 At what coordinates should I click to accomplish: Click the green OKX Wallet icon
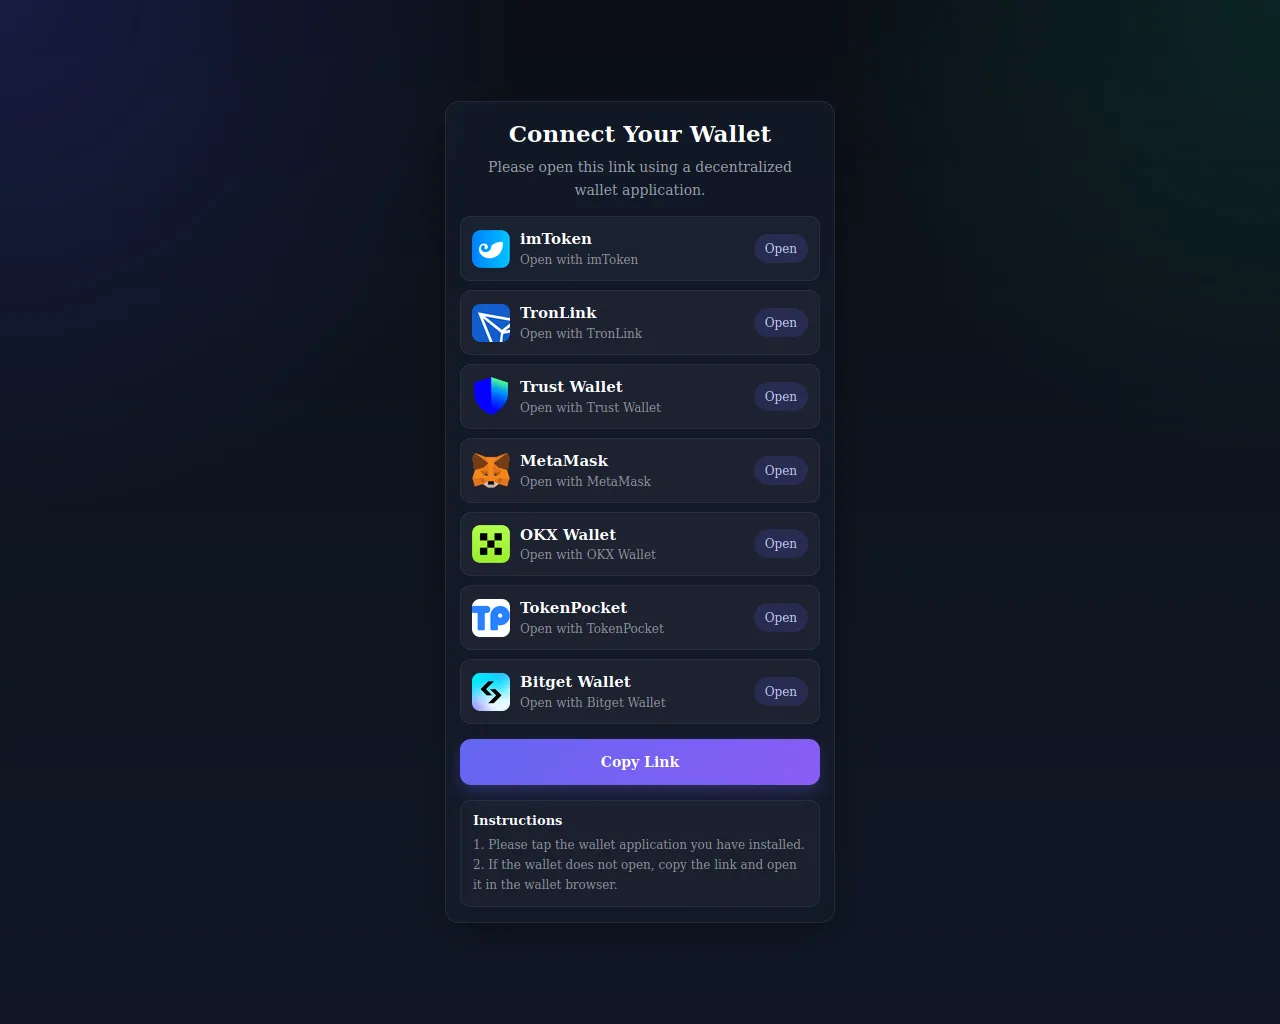491,544
